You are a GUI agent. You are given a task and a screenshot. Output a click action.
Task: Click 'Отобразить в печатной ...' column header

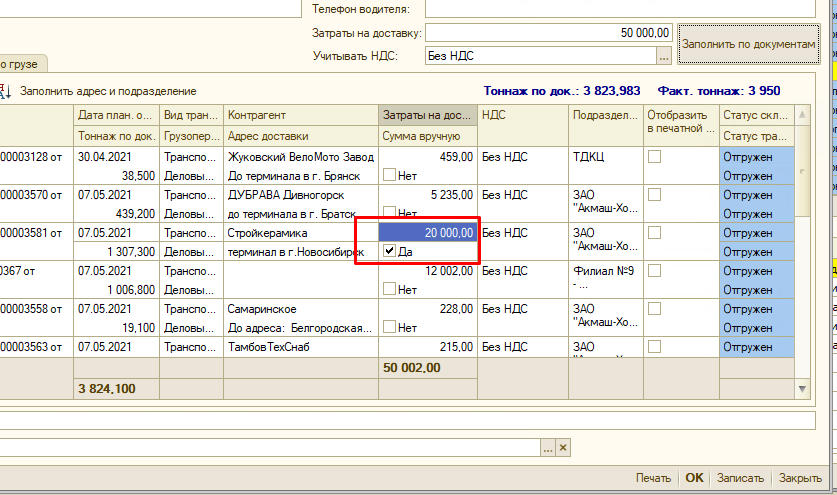681,125
